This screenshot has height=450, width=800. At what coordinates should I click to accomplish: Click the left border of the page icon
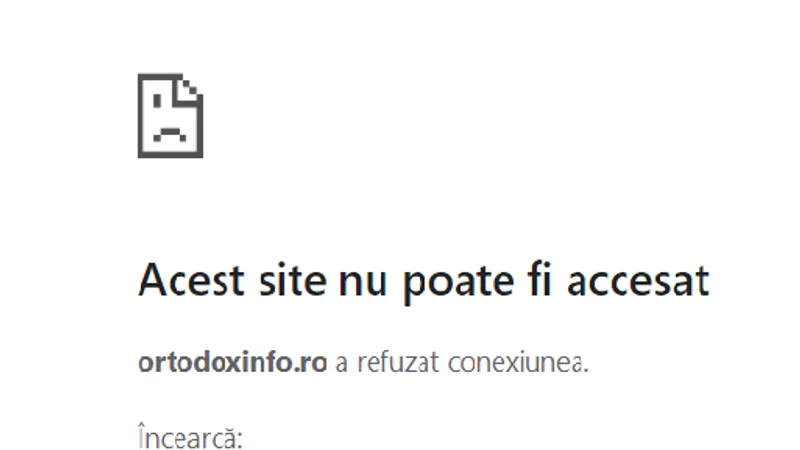tap(142, 116)
